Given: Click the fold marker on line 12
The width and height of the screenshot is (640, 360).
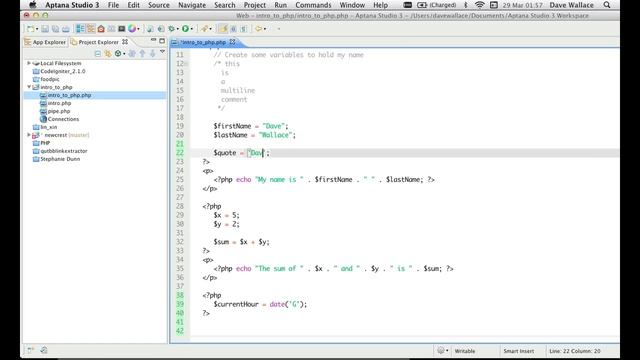Looking at the screenshot, I should [187, 64].
